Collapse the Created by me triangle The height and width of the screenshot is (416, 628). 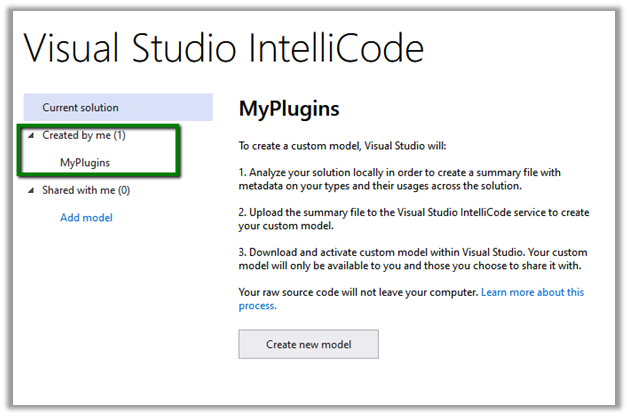(x=31, y=135)
